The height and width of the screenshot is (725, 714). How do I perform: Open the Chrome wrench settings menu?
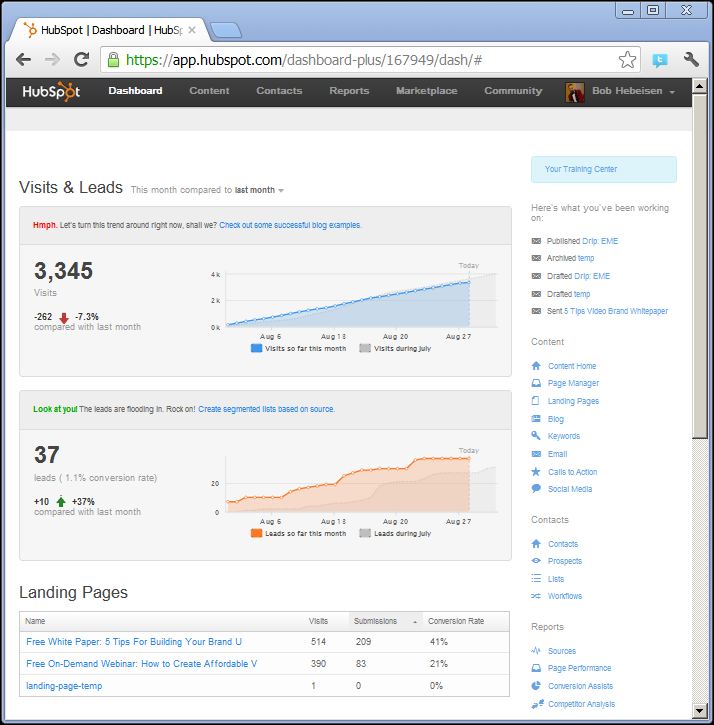pos(691,60)
